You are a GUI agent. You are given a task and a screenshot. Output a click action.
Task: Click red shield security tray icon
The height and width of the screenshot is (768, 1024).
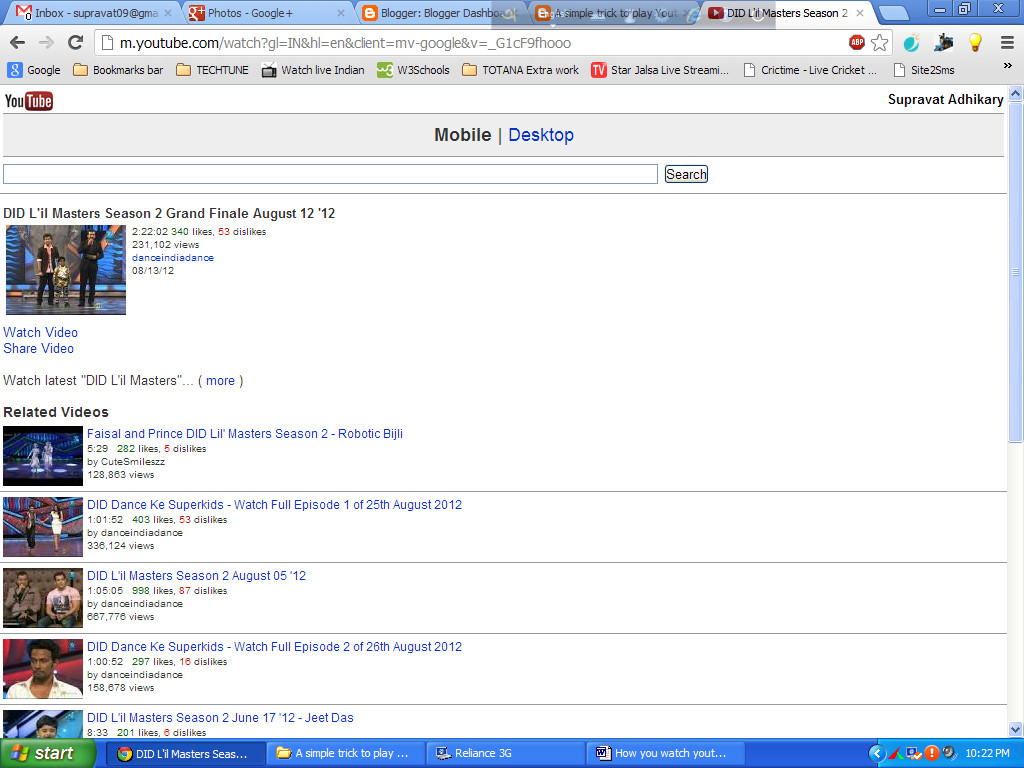pos(931,754)
